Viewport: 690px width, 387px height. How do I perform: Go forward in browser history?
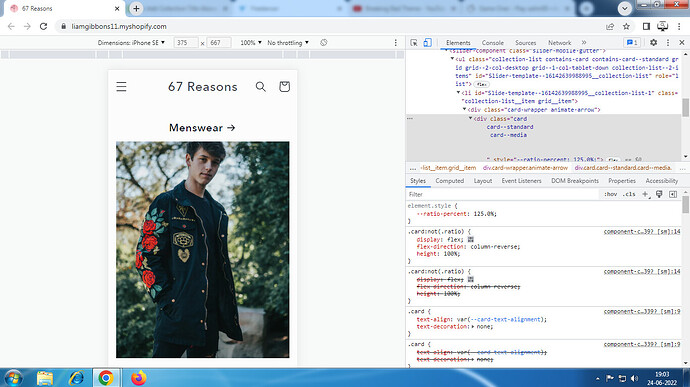click(x=27, y=26)
